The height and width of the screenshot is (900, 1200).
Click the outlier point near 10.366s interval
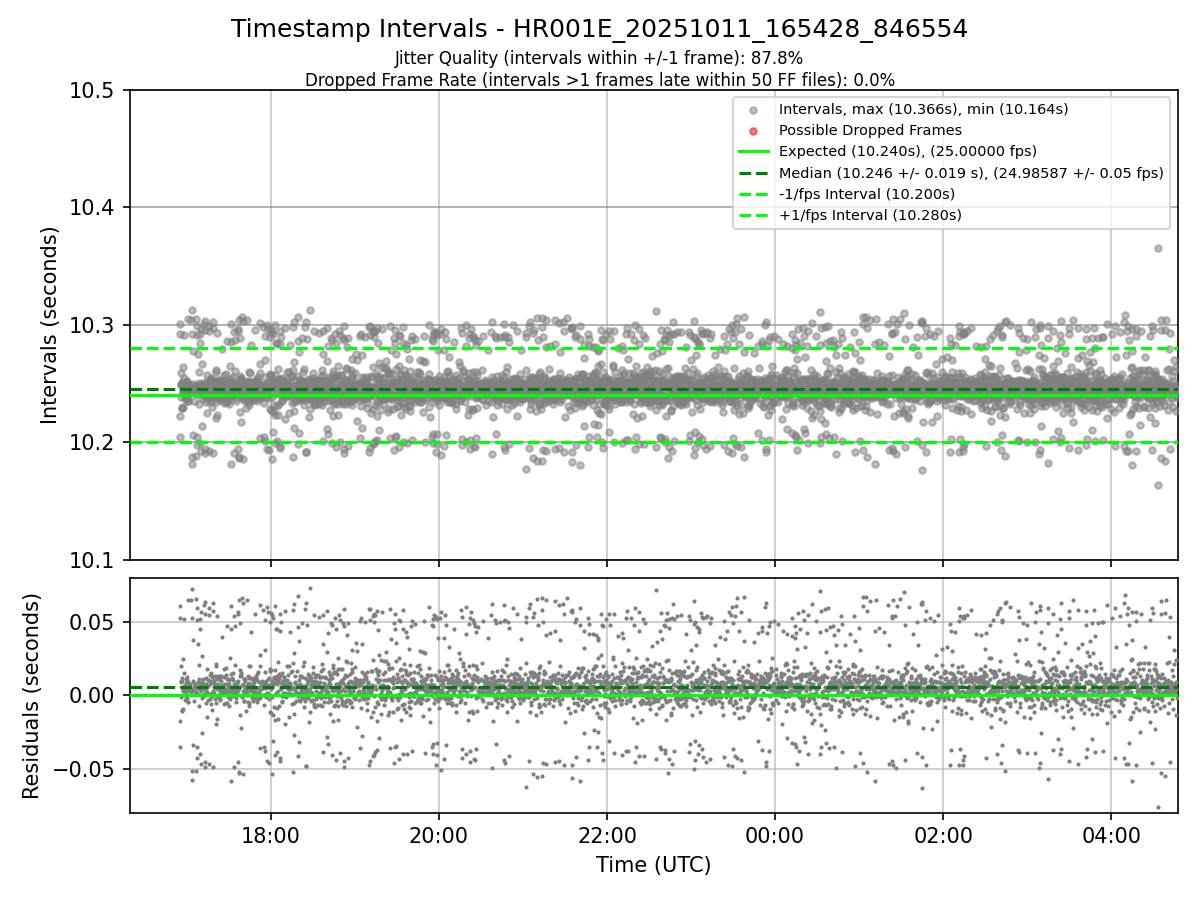click(x=1158, y=248)
